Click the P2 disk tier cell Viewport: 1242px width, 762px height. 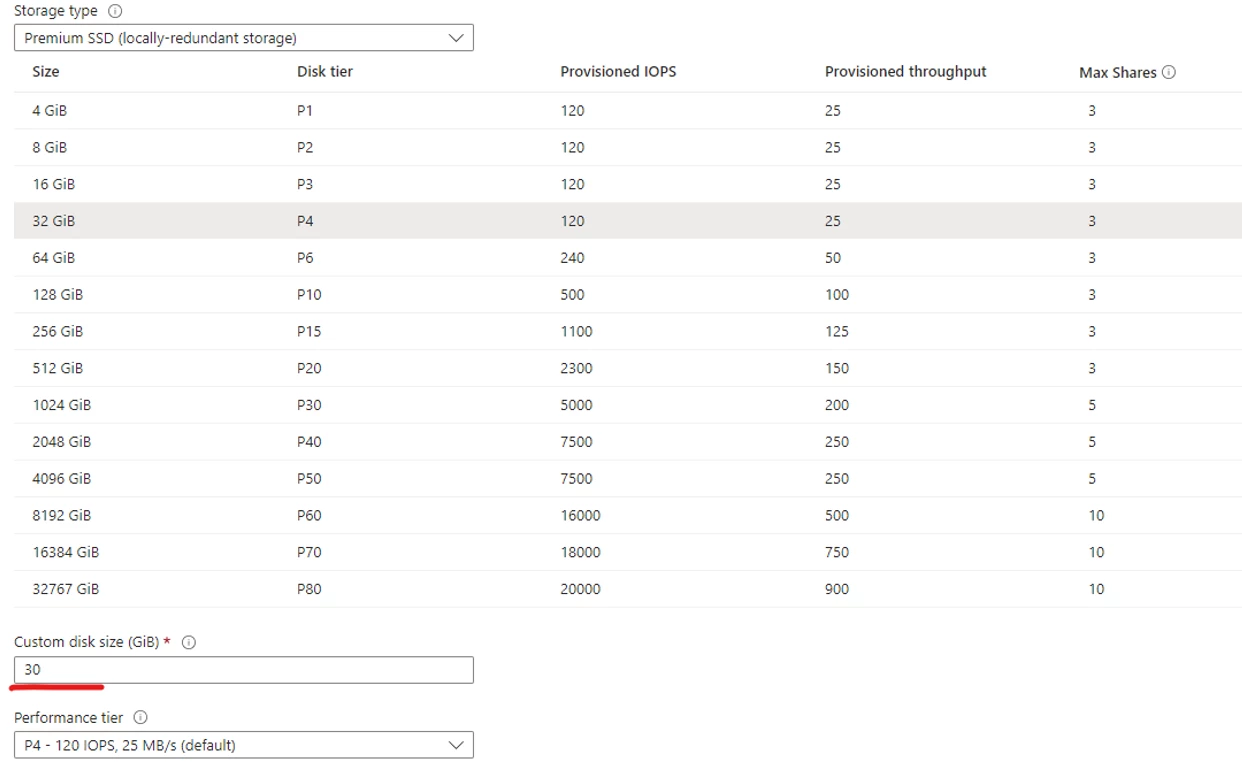point(305,148)
